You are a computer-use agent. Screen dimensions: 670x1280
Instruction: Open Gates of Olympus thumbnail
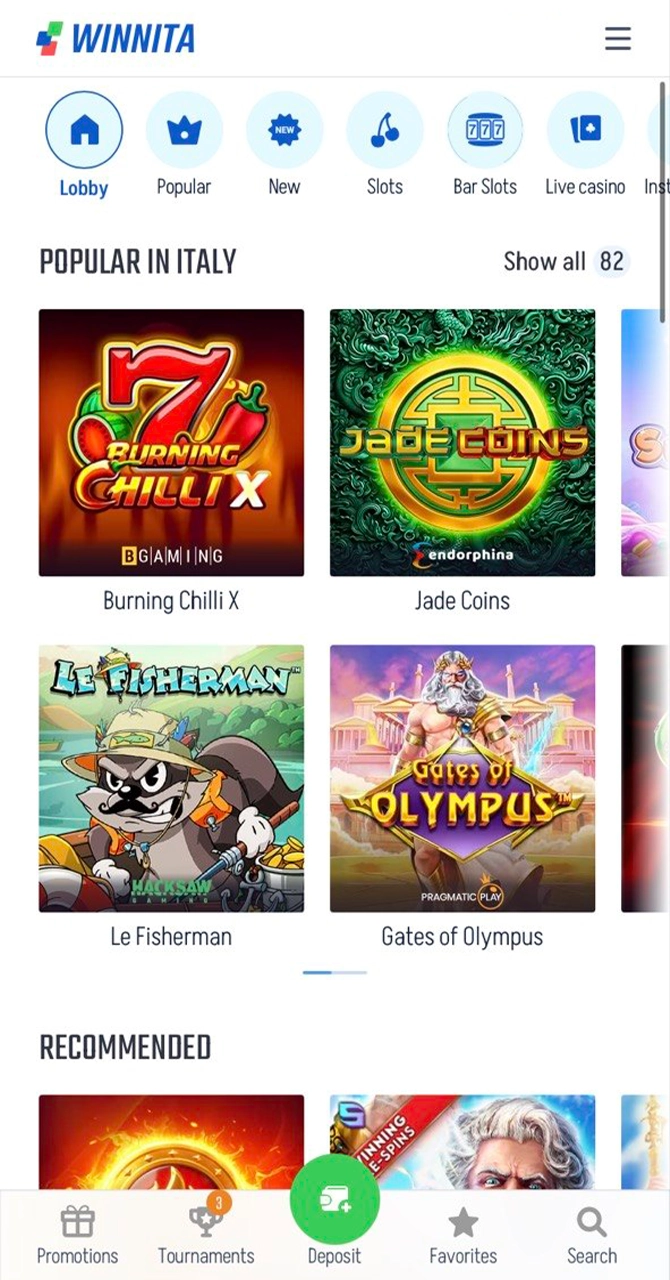462,778
